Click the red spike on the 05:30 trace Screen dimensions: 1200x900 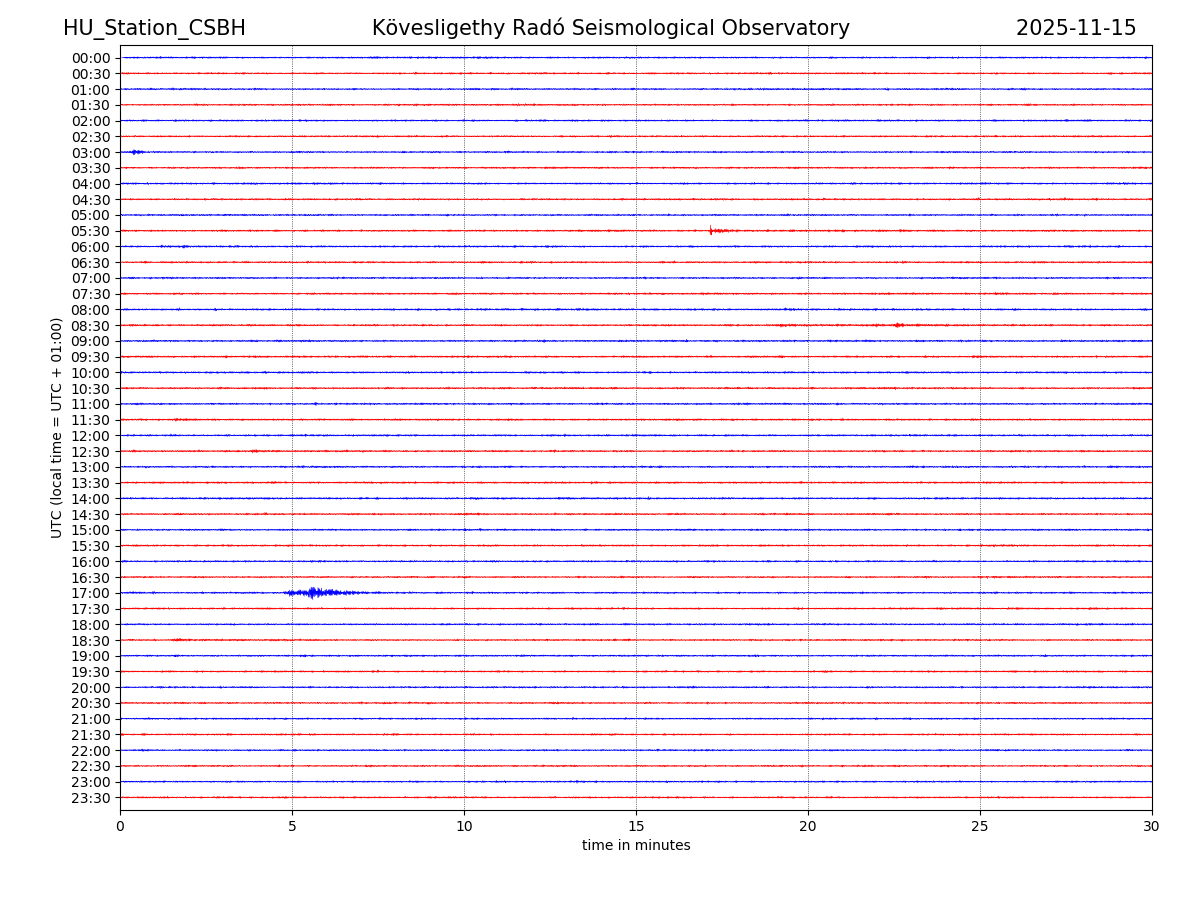tap(711, 231)
